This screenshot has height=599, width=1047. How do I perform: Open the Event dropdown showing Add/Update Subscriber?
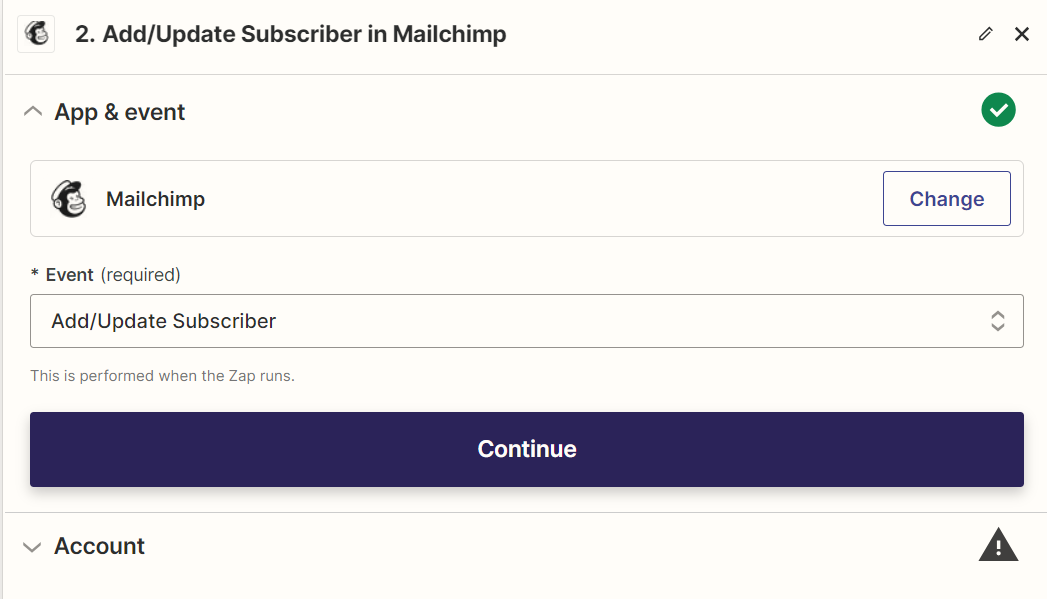click(x=527, y=321)
